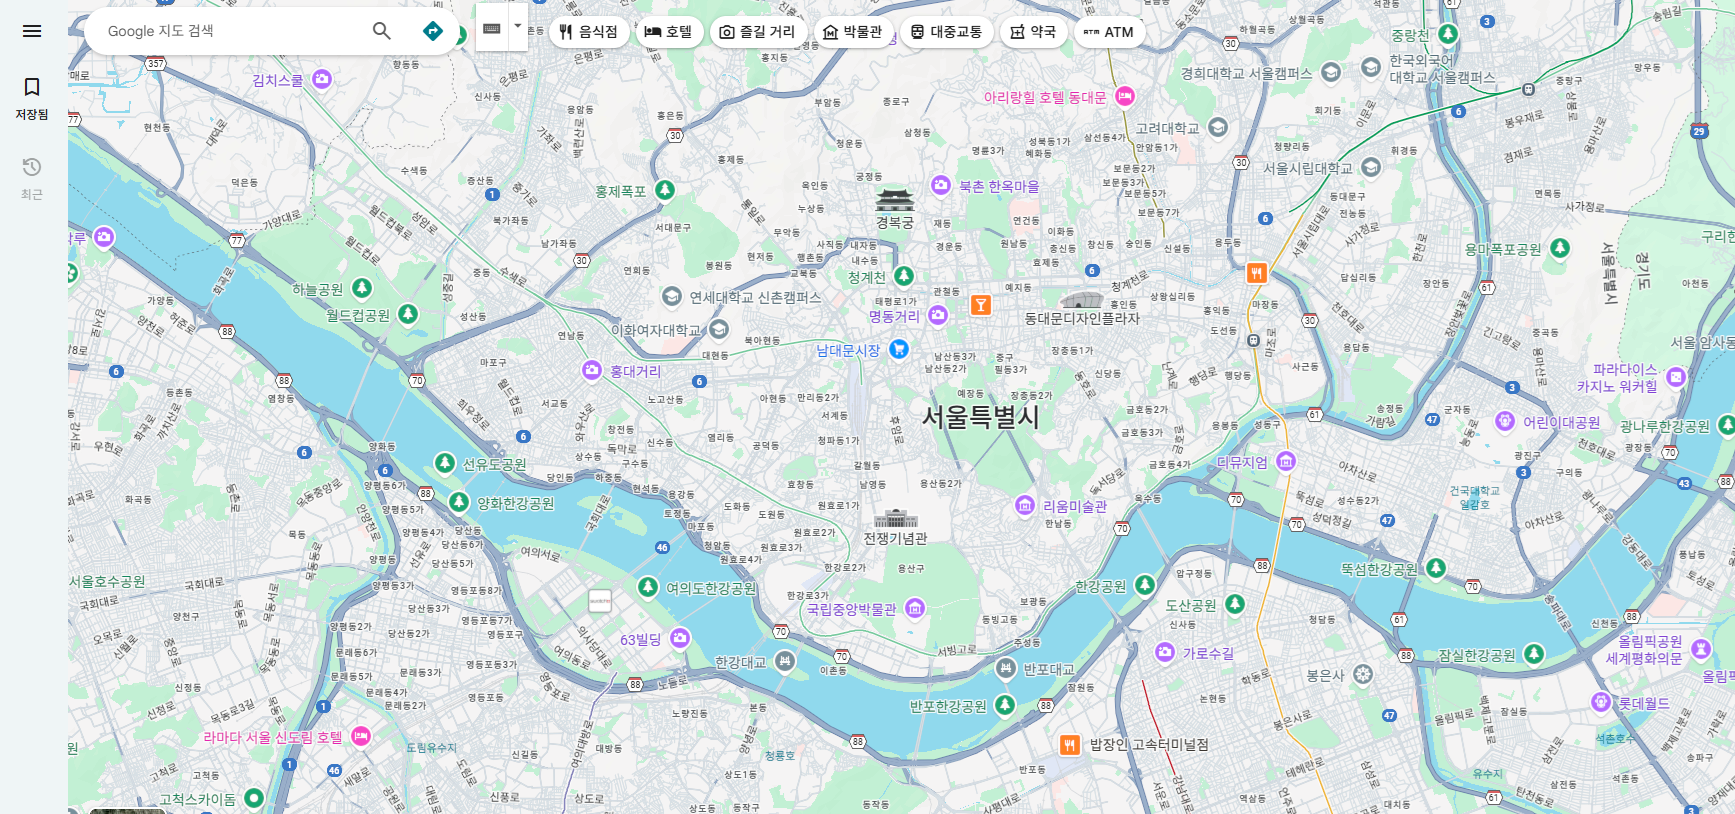Click the 중랑천 green pin
Viewport: 1735px width, 814px height.
1448,34
